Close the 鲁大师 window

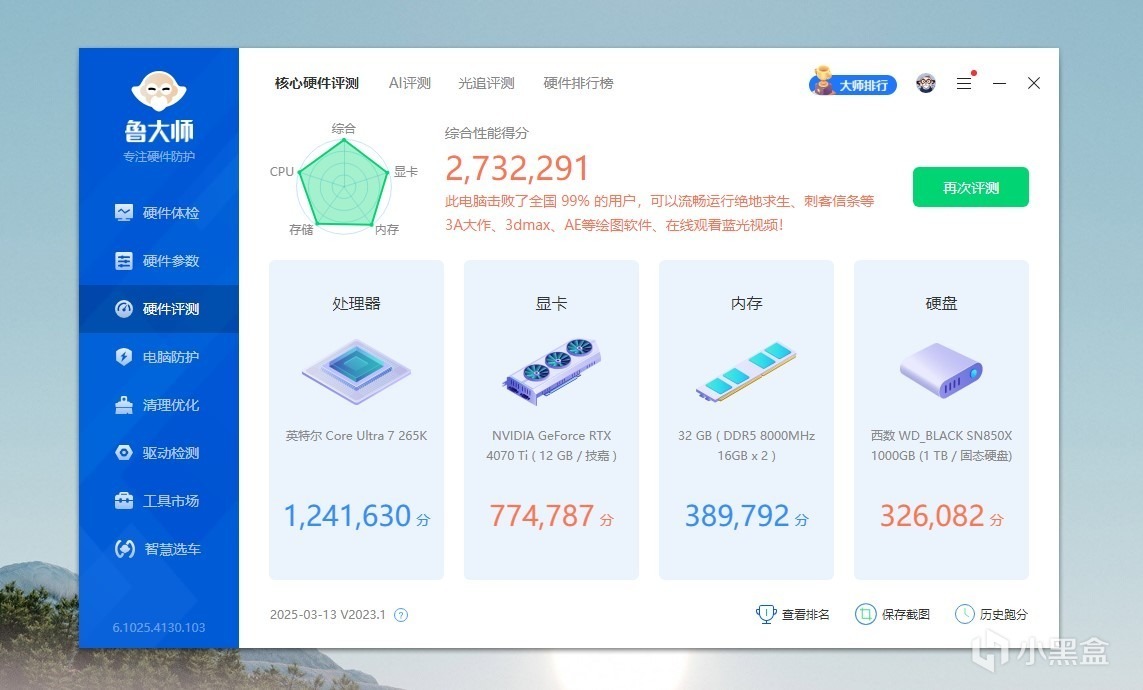(x=1034, y=83)
